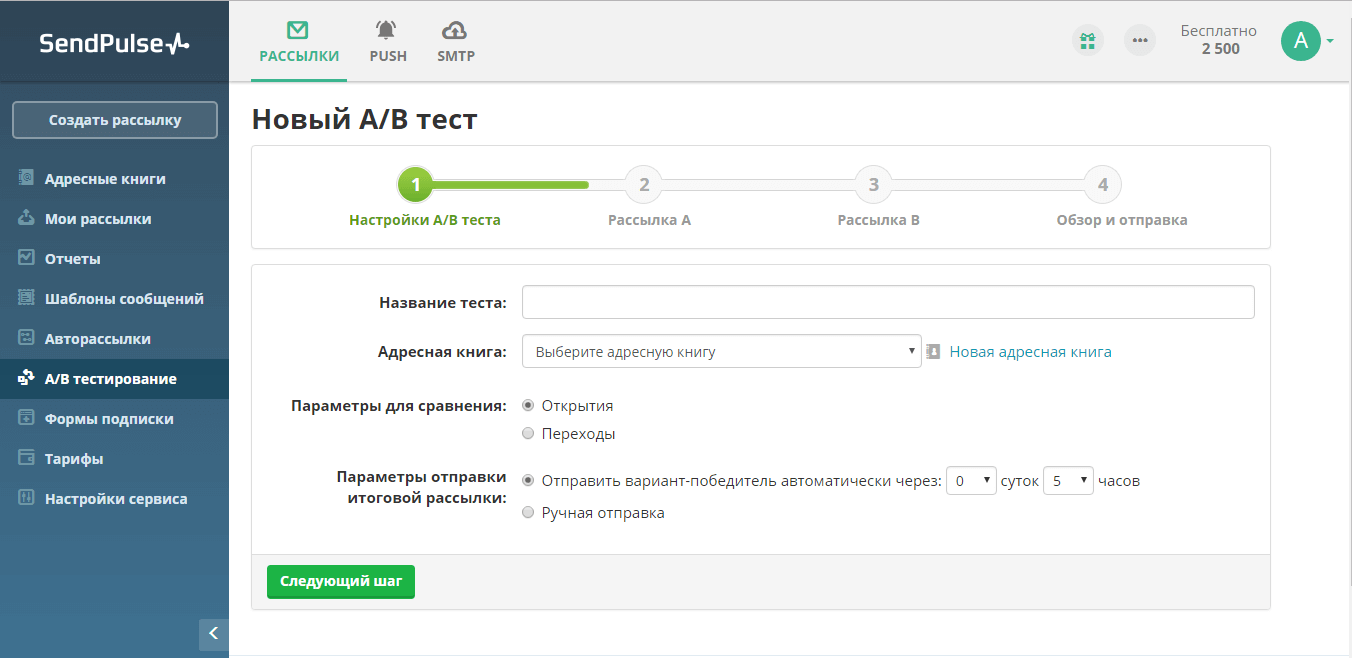Open the Новая адресная книга link
The height and width of the screenshot is (658, 1352).
[1030, 352]
